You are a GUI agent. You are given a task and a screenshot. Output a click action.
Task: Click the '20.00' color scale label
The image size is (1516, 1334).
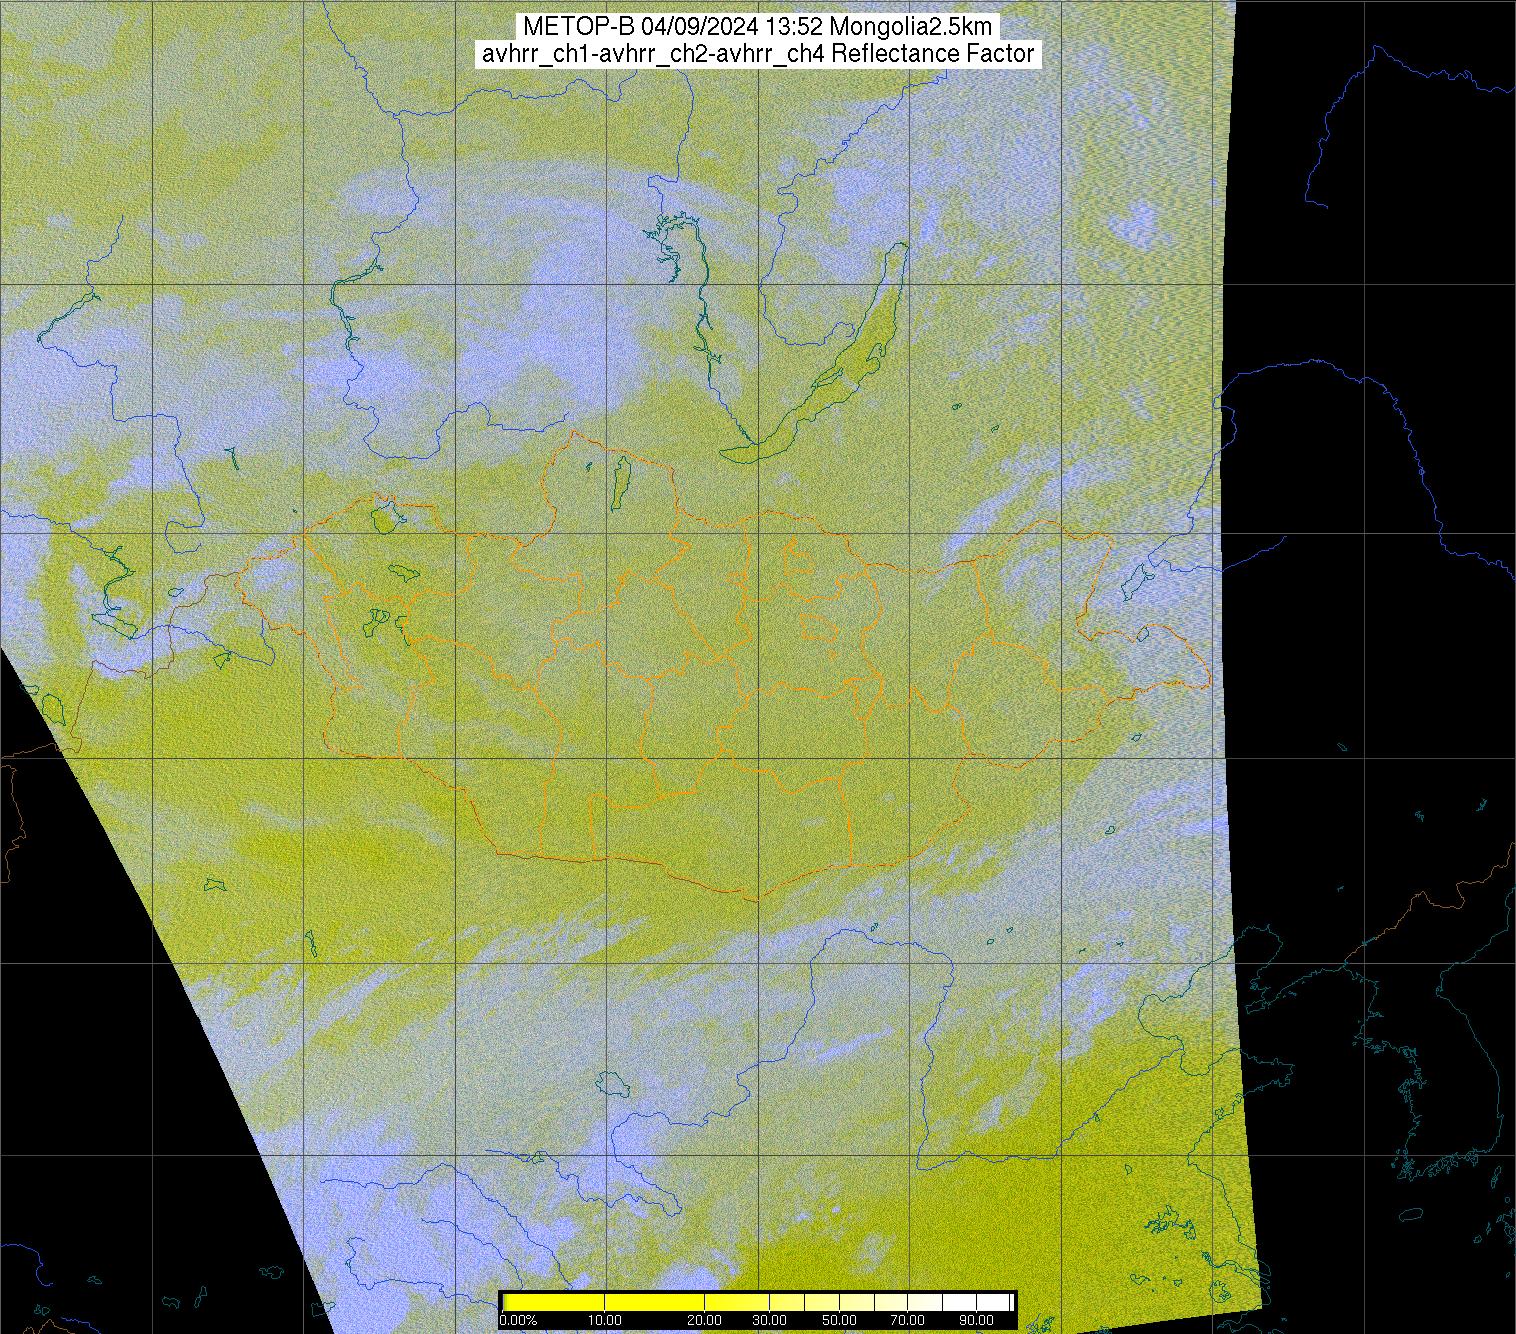tap(705, 1320)
